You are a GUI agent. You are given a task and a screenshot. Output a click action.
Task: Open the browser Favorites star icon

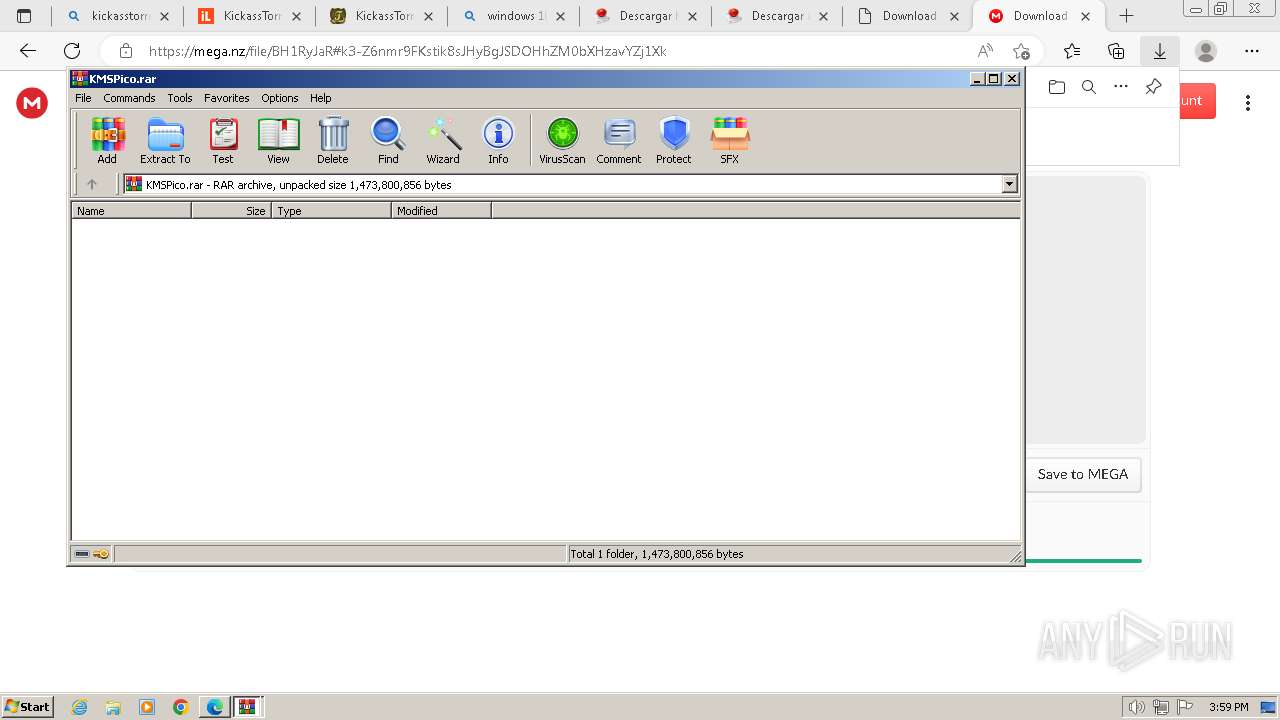(1072, 51)
